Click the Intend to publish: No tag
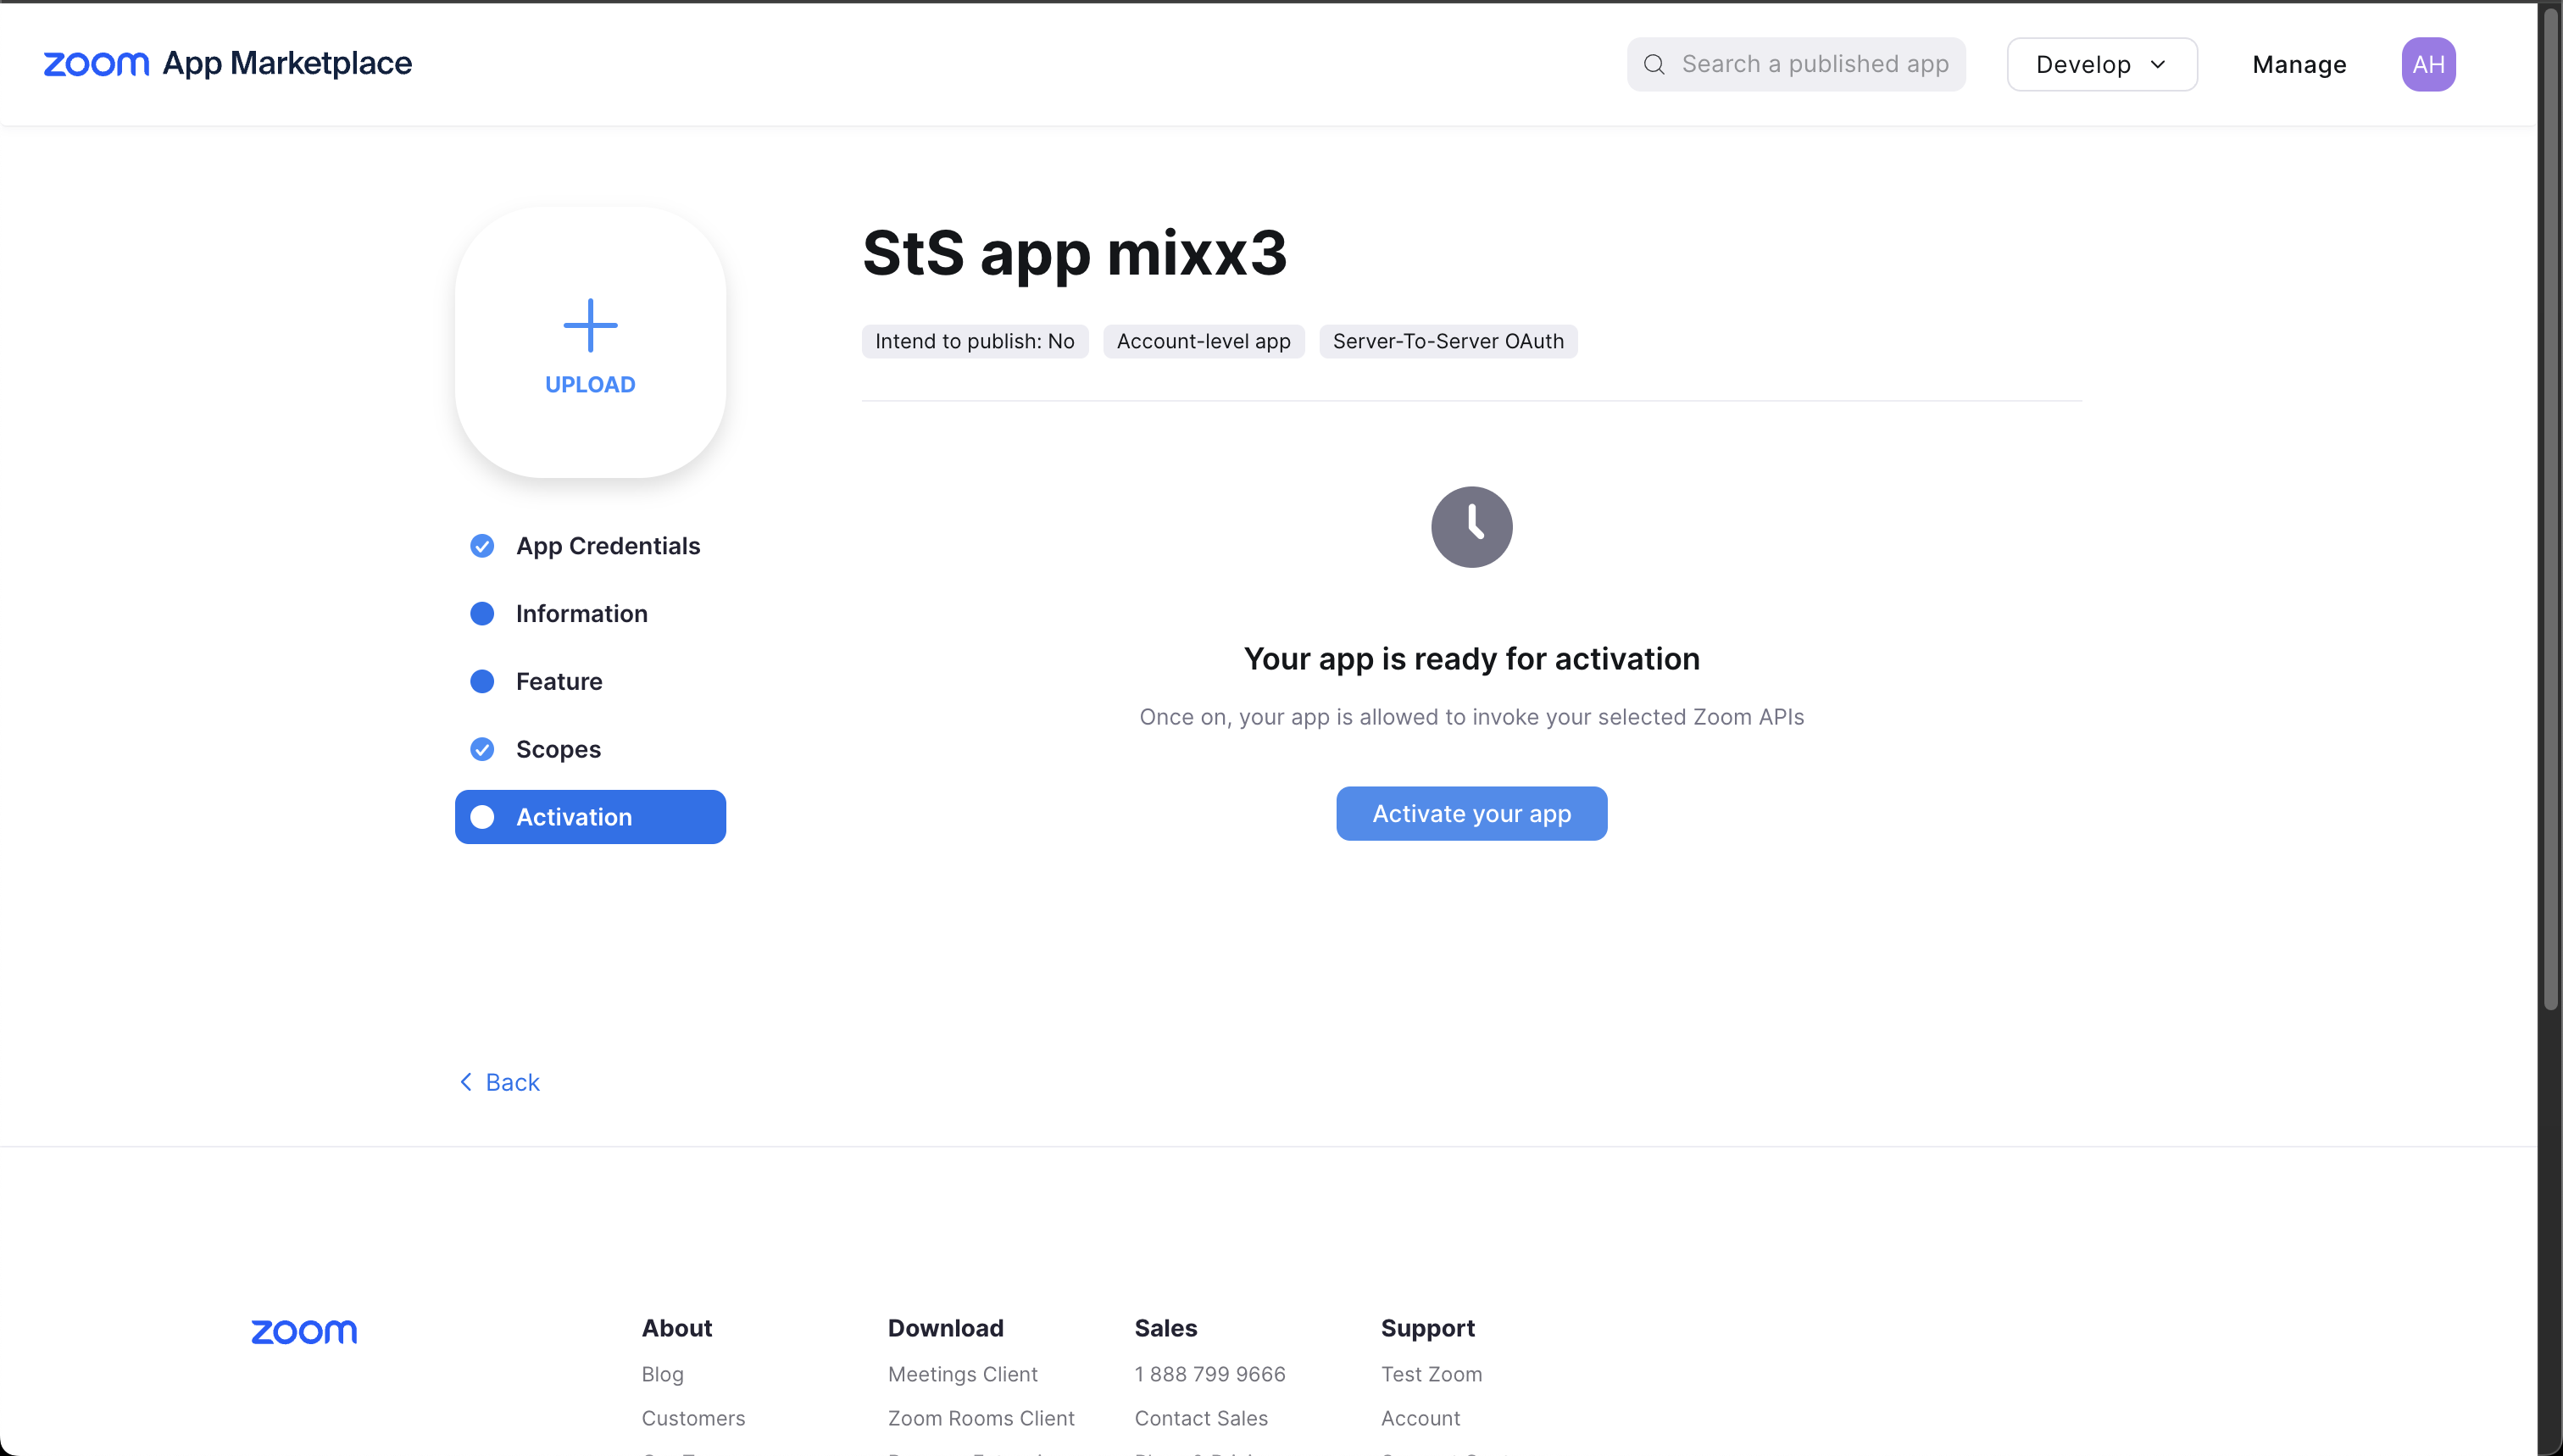Viewport: 2563px width, 1456px height. click(975, 341)
